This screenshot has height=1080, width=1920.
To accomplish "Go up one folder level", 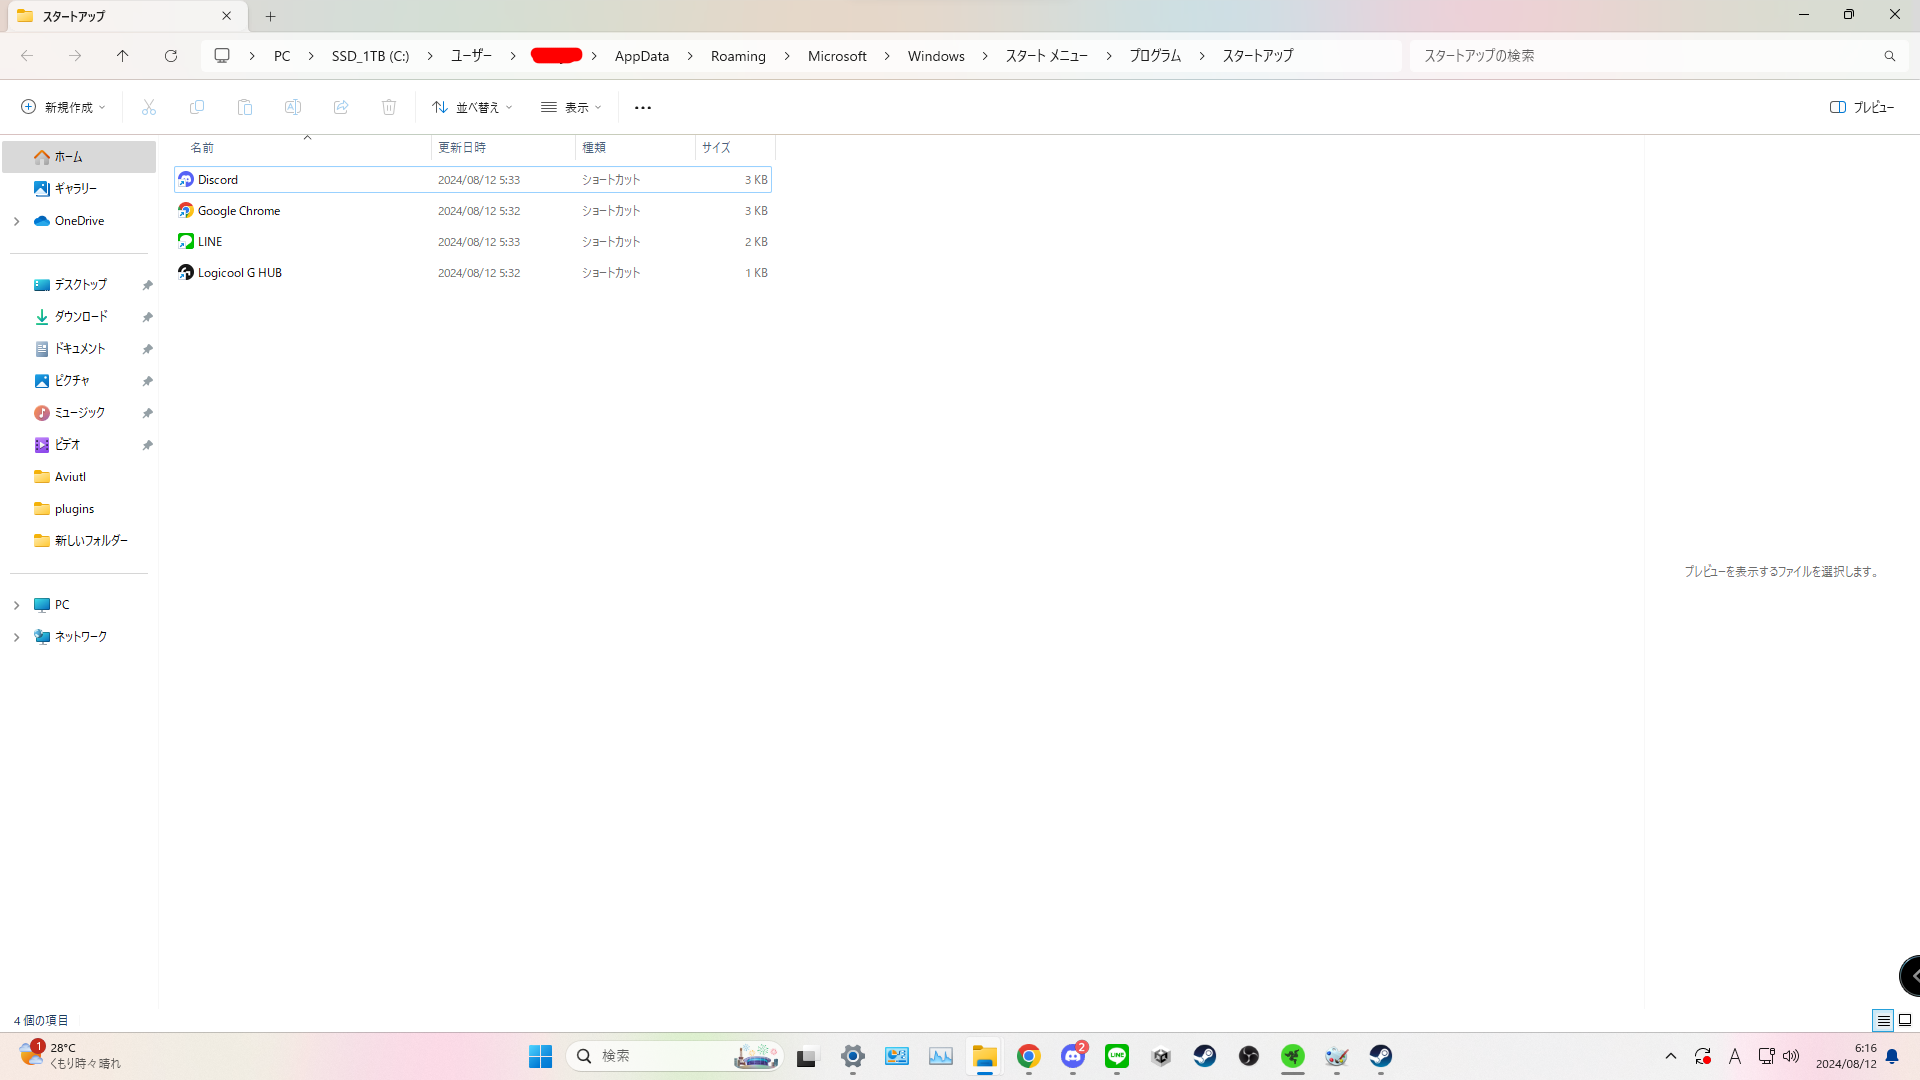I will (x=123, y=56).
